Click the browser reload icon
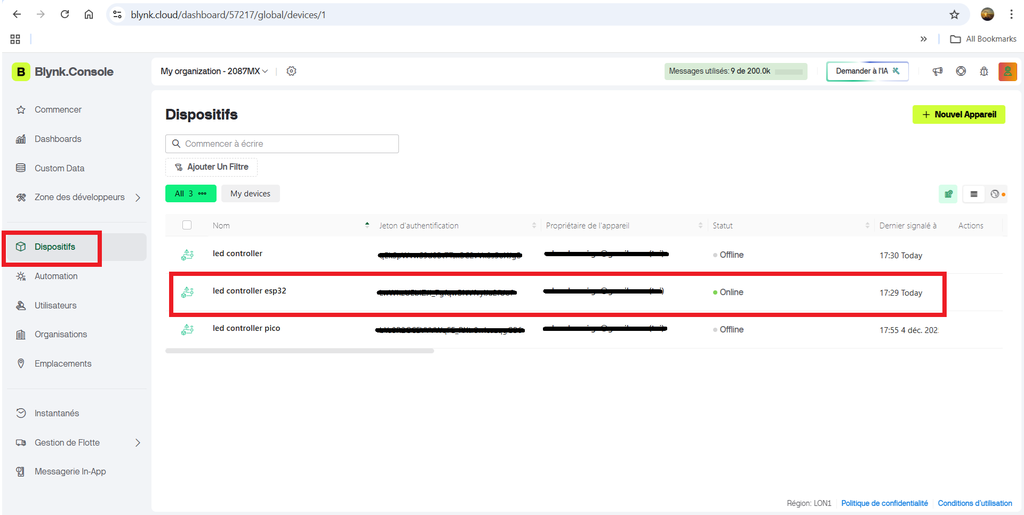Screen dimensions: 1024x515 click(x=65, y=14)
